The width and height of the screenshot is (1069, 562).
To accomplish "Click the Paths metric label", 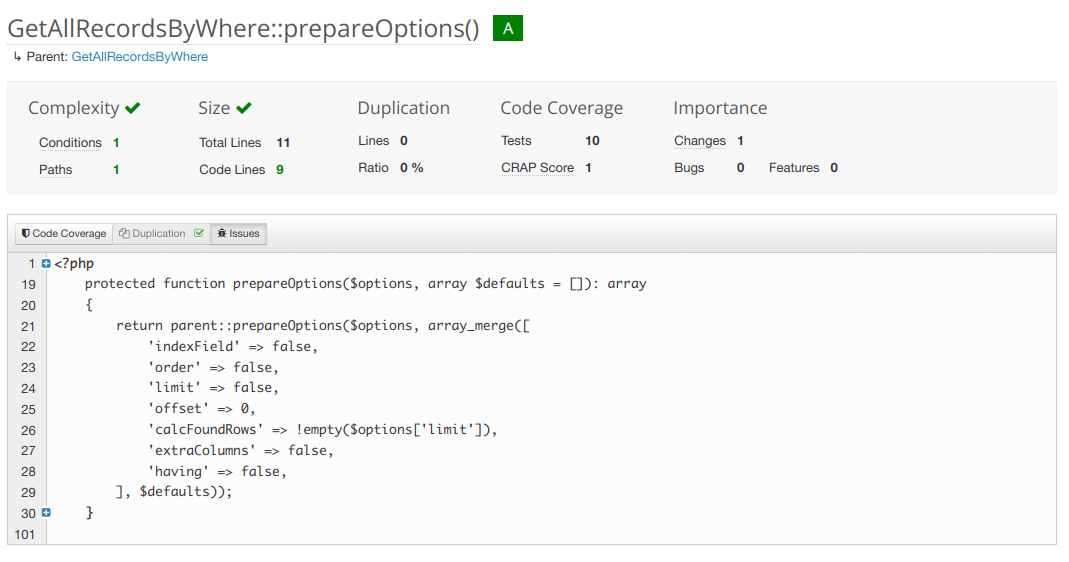I will pyautogui.click(x=55, y=170).
